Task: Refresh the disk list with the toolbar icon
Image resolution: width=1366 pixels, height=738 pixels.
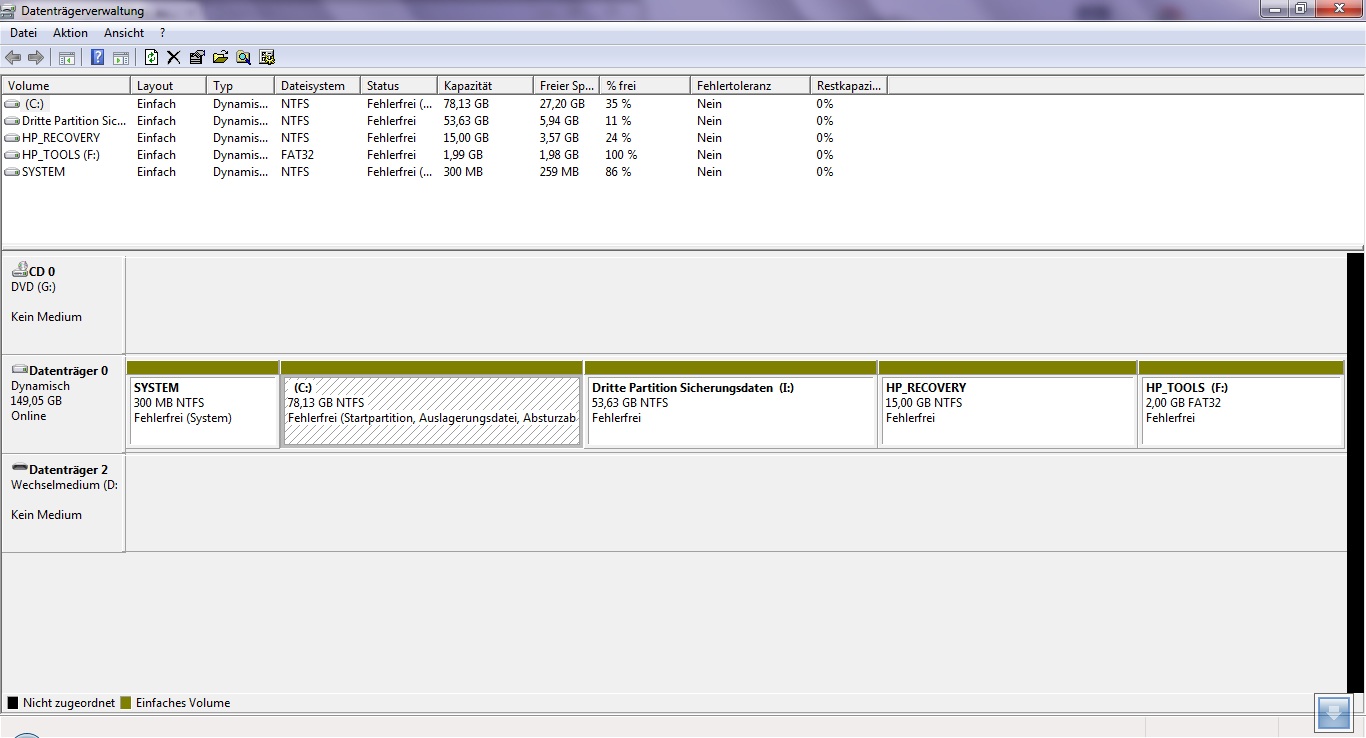Action: (151, 57)
